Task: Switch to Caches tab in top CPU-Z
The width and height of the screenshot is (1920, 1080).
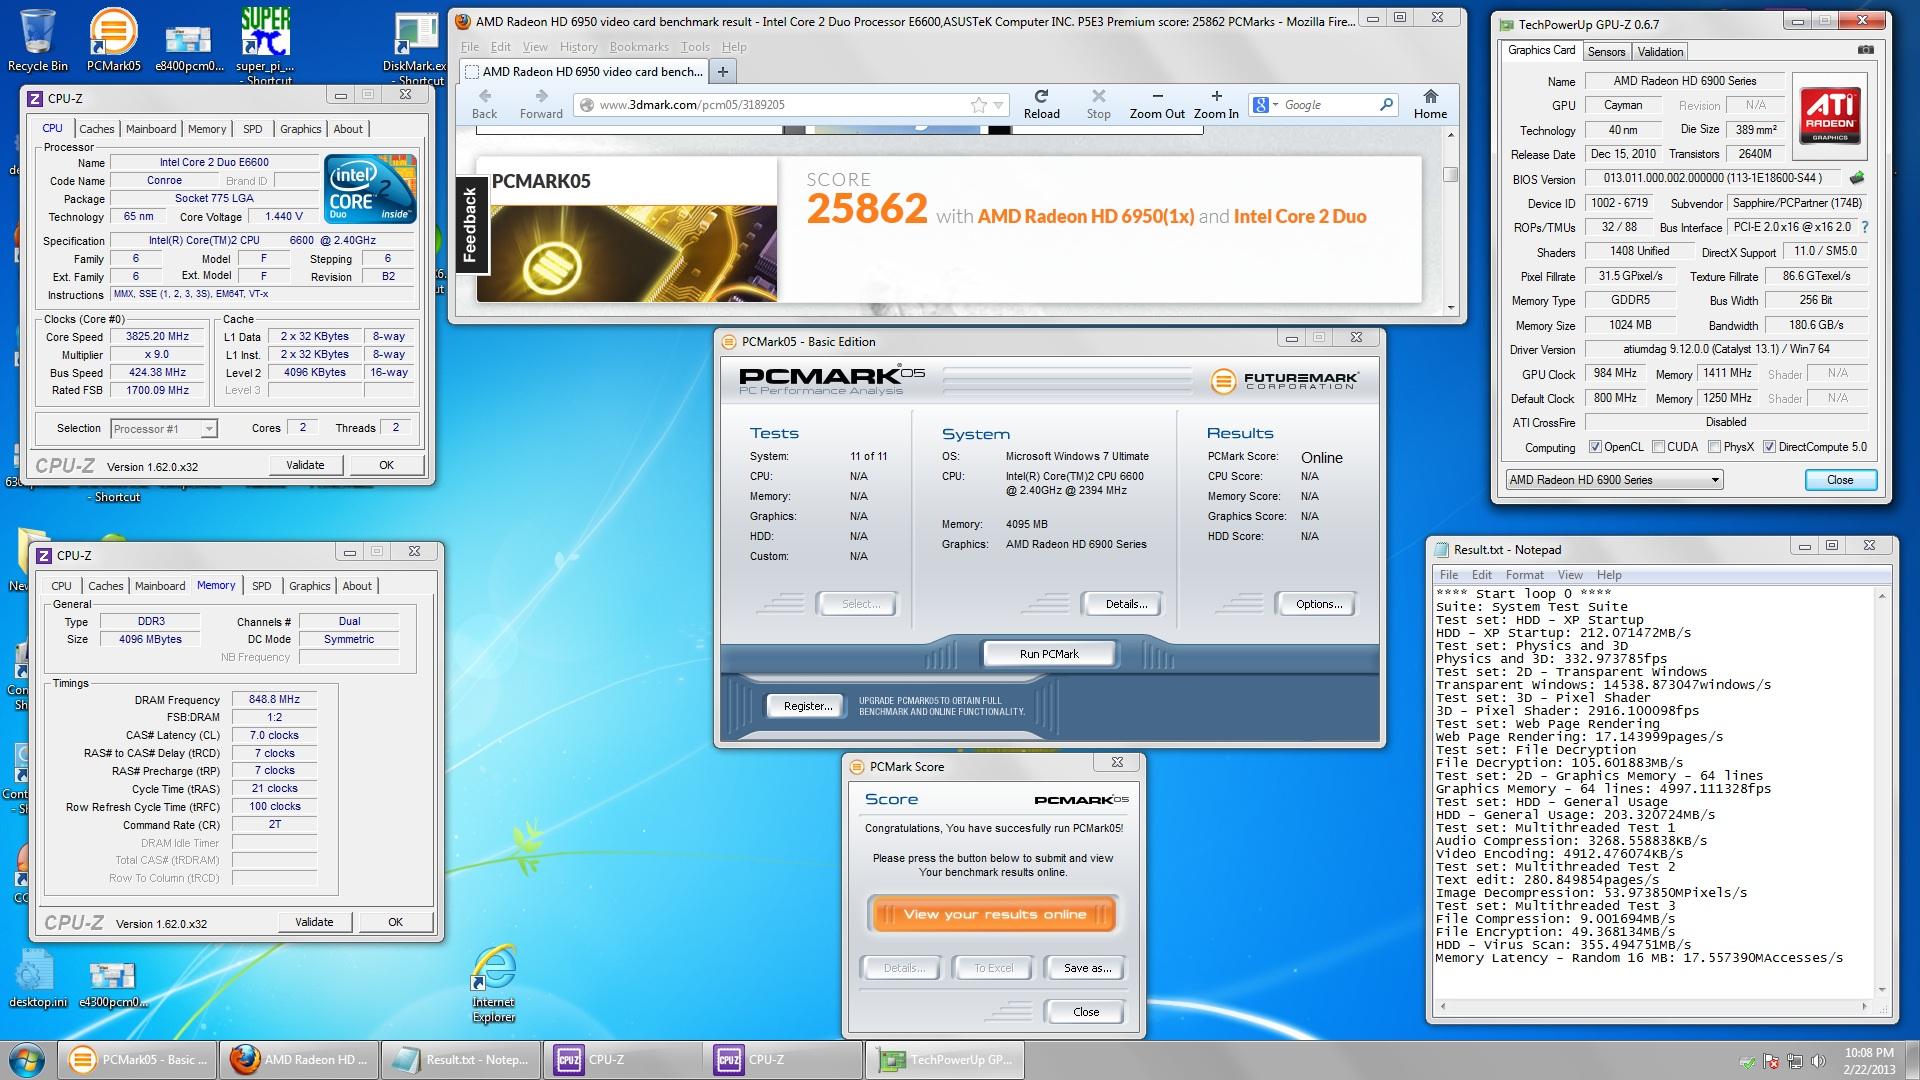Action: pyautogui.click(x=97, y=129)
